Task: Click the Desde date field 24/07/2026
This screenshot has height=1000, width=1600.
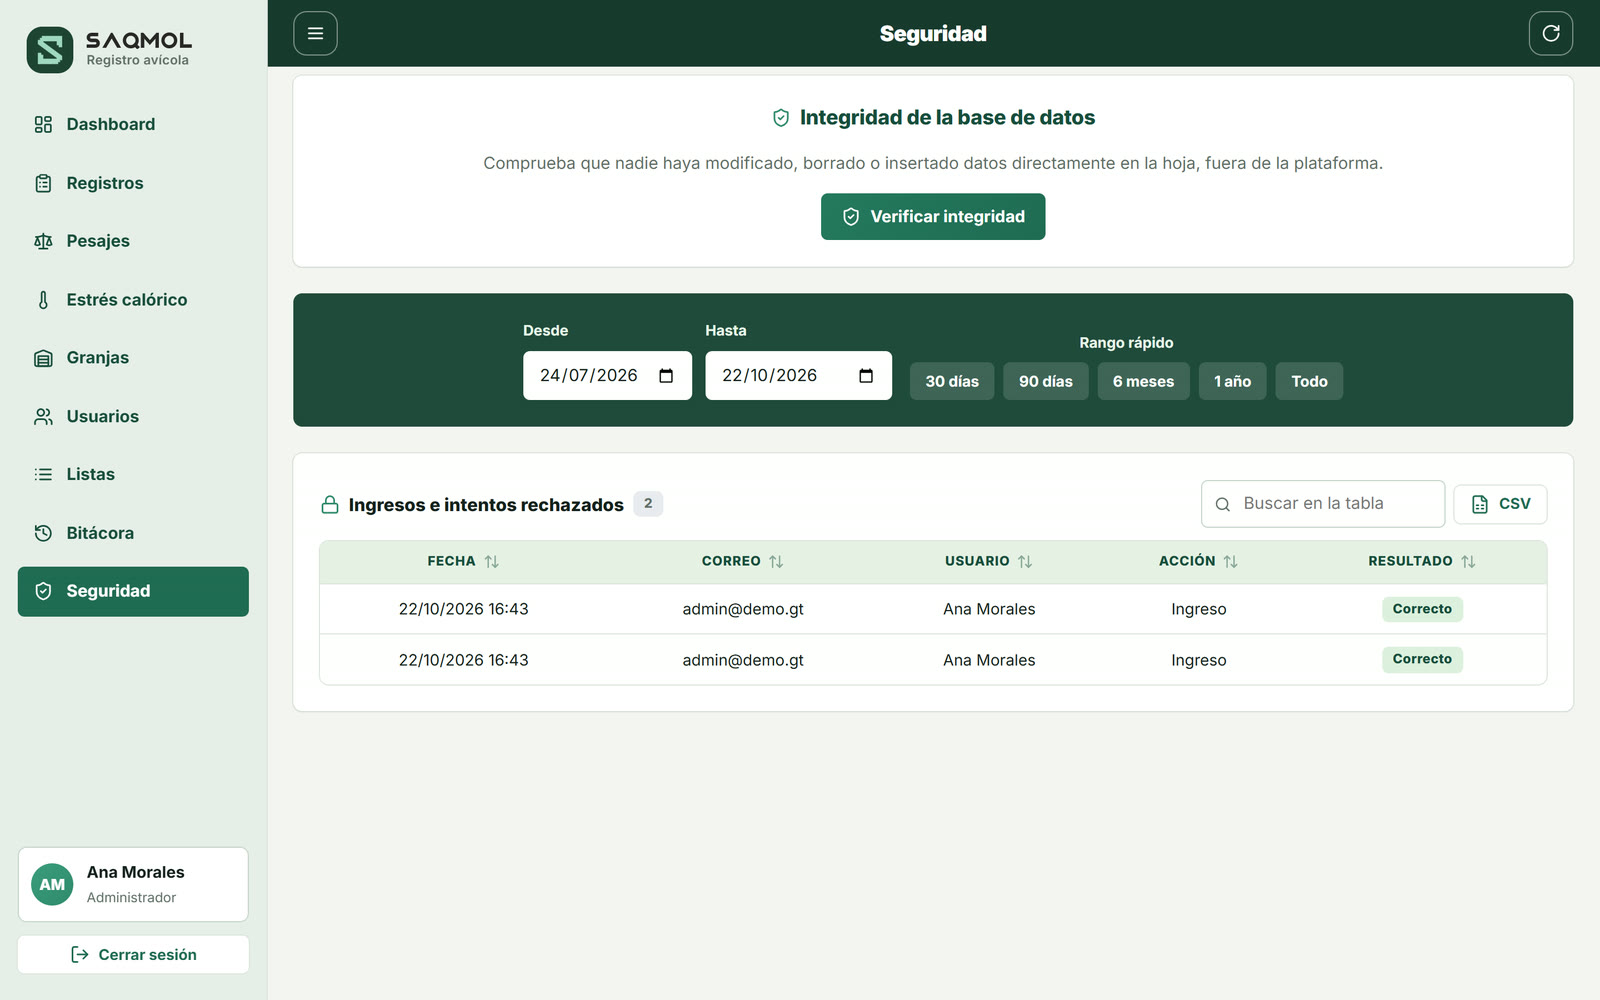Action: pyautogui.click(x=607, y=376)
